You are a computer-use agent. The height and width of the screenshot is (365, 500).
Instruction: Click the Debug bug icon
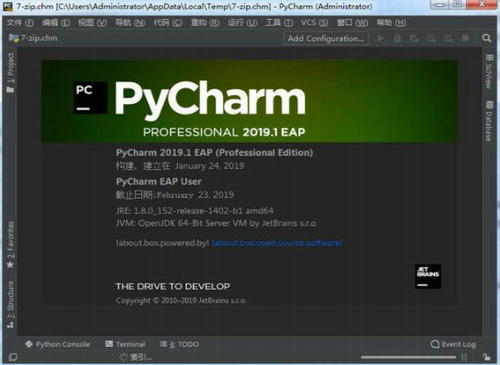tap(397, 38)
